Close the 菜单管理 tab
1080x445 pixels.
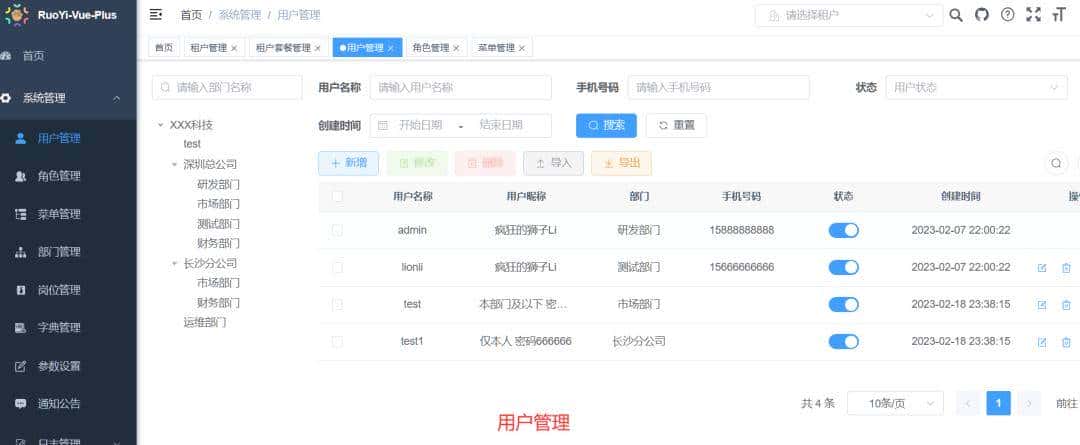(521, 48)
